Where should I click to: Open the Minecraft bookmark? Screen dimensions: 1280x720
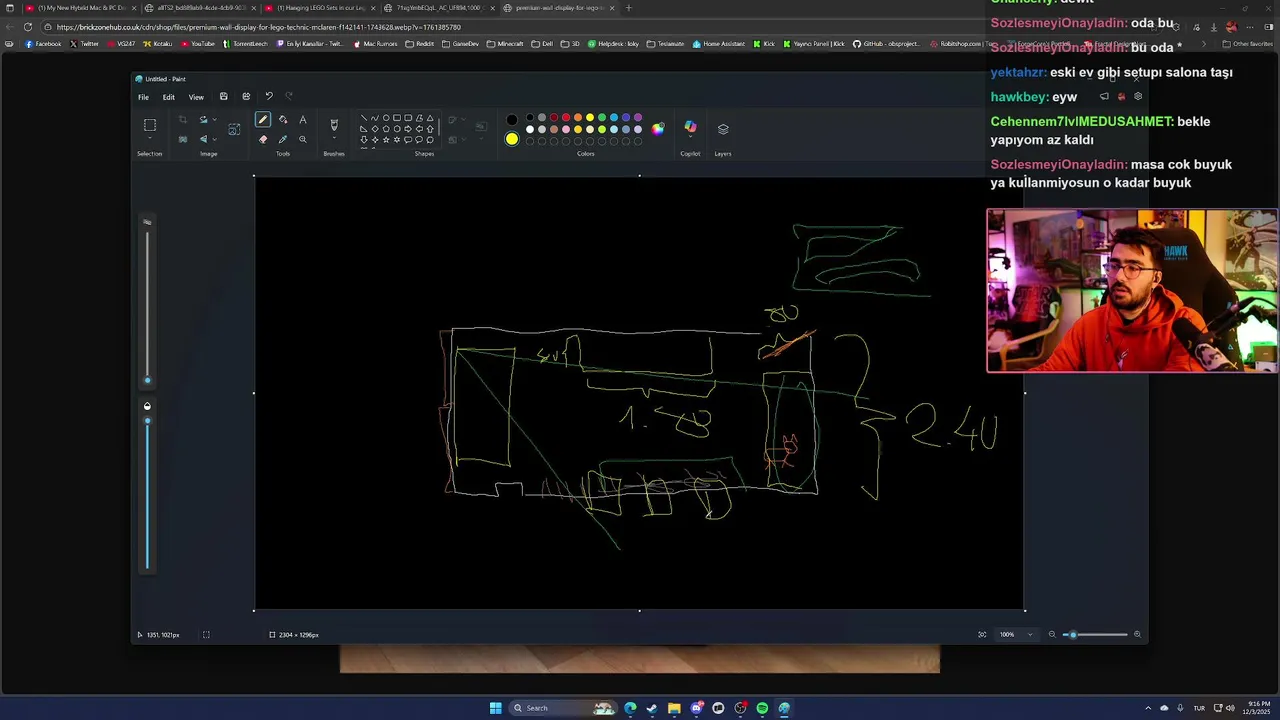pyautogui.click(x=506, y=44)
